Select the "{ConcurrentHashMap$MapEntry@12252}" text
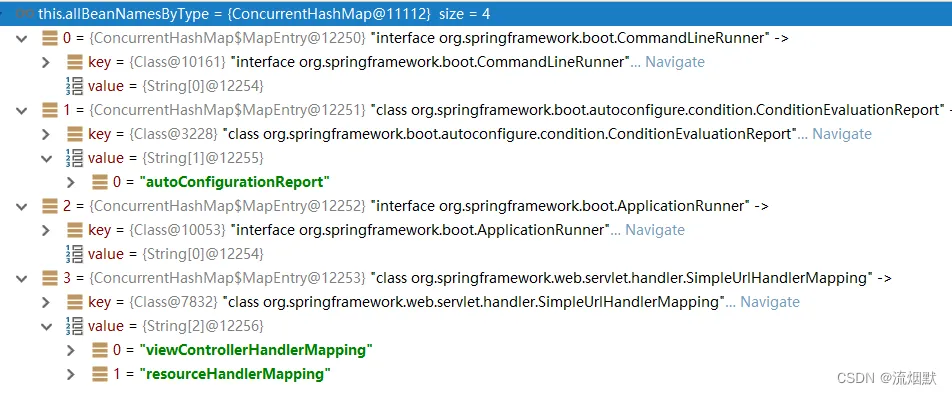The image size is (952, 395). (227, 206)
